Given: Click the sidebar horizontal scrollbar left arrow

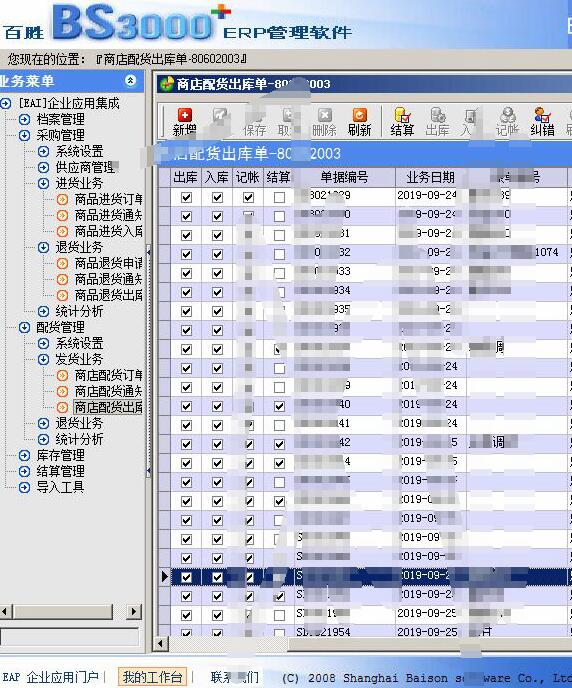Looking at the screenshot, I should tap(5, 611).
